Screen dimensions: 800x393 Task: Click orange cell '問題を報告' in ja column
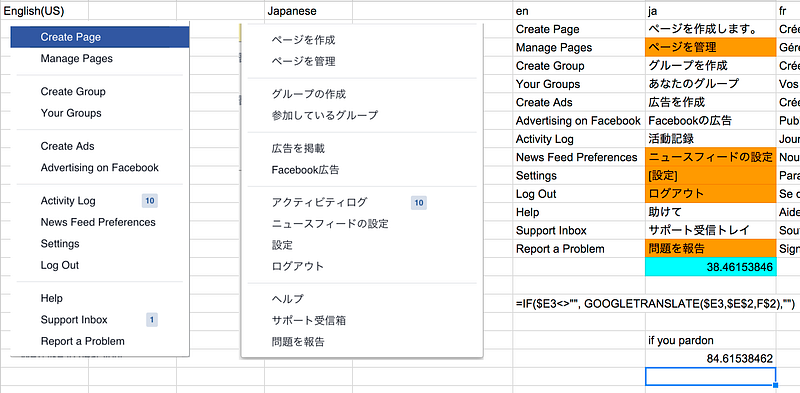coord(711,249)
